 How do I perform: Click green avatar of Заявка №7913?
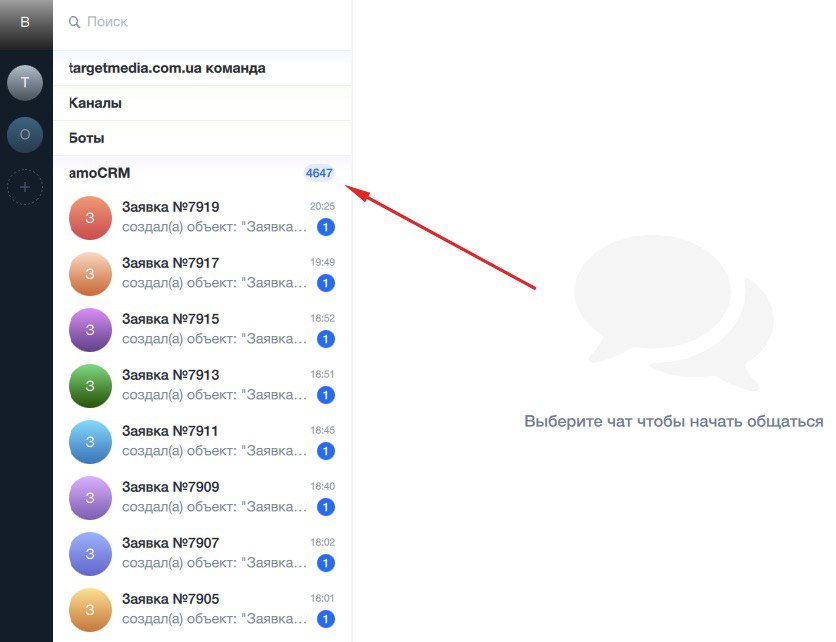click(x=90, y=386)
